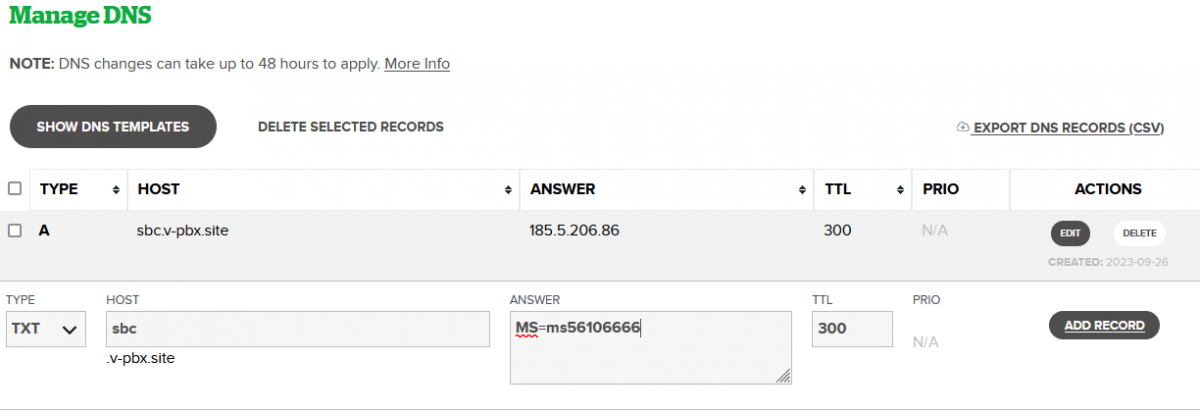This screenshot has height=412, width=1200.
Task: Click the ACTIONS column header
Action: click(x=1108, y=189)
